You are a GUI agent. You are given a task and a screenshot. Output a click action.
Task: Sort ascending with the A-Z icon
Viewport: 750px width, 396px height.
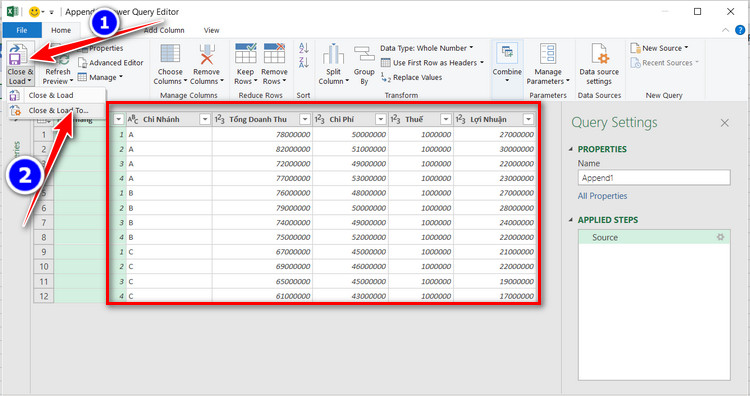pos(304,48)
